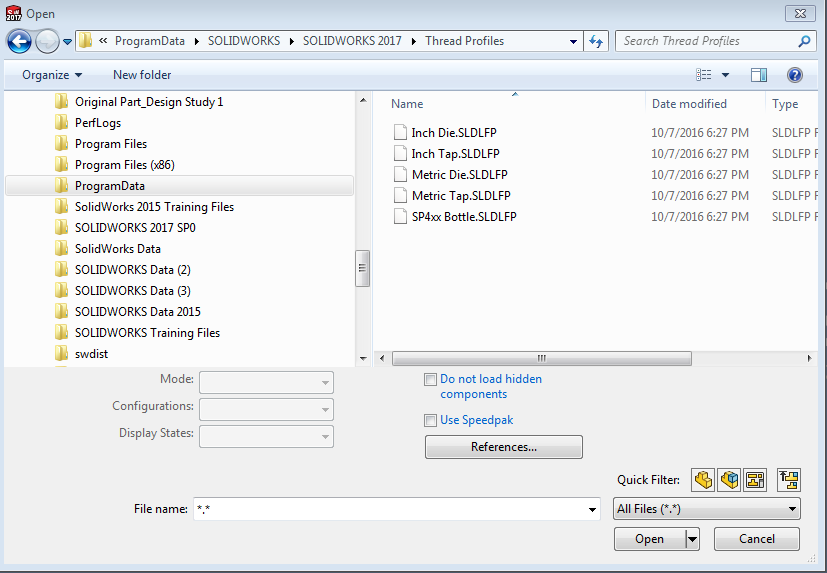
Task: Select SP4xx Bottle.SLDLFP file
Action: pos(464,217)
